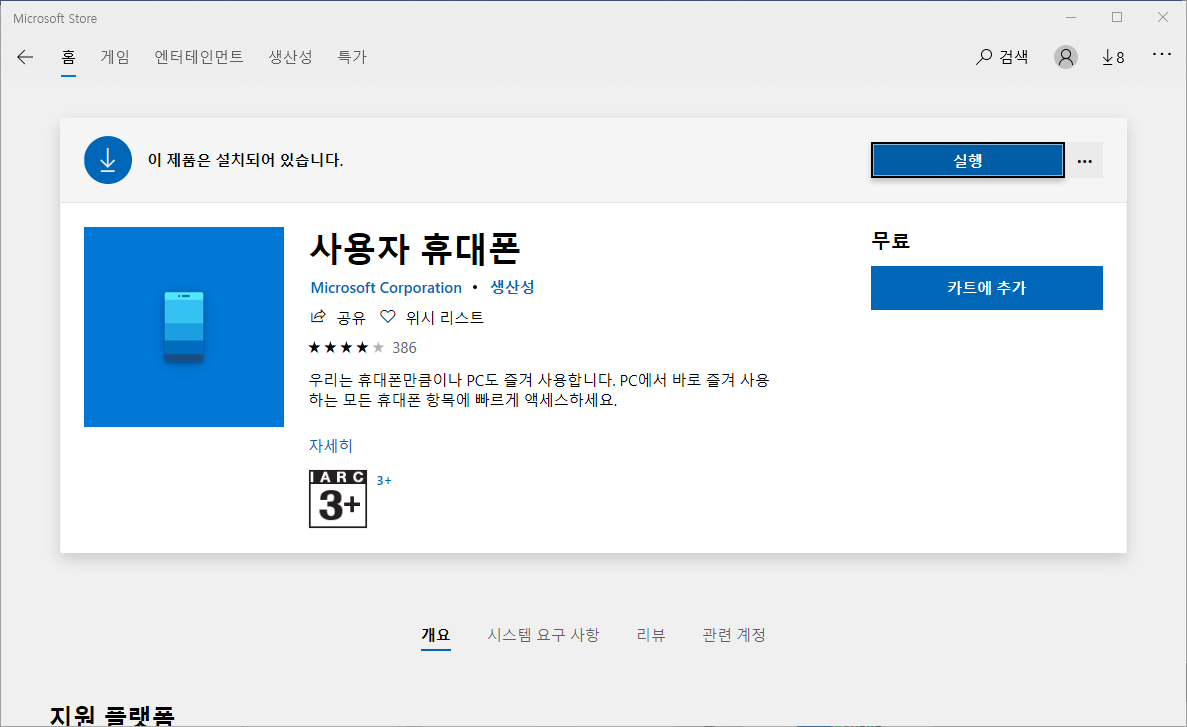Click the 검색 search button
Viewport: 1187px width, 727px height.
(1002, 57)
